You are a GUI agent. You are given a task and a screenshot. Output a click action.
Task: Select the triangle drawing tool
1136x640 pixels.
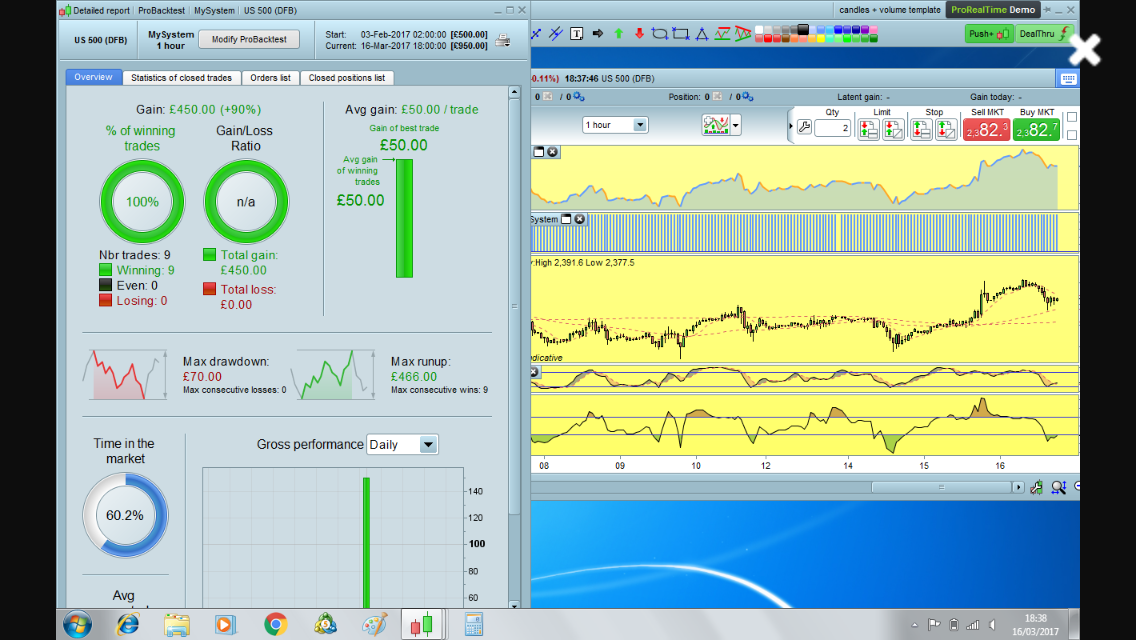701,33
